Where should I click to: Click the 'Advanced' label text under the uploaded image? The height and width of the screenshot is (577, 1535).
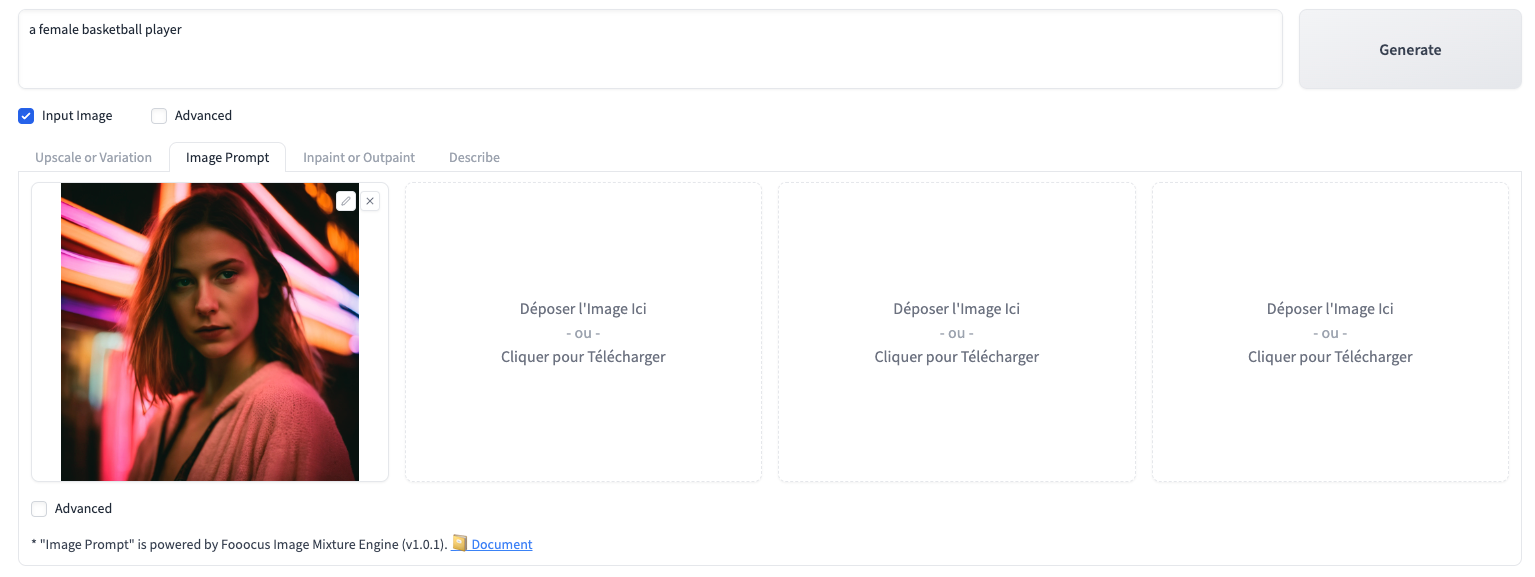click(83, 509)
